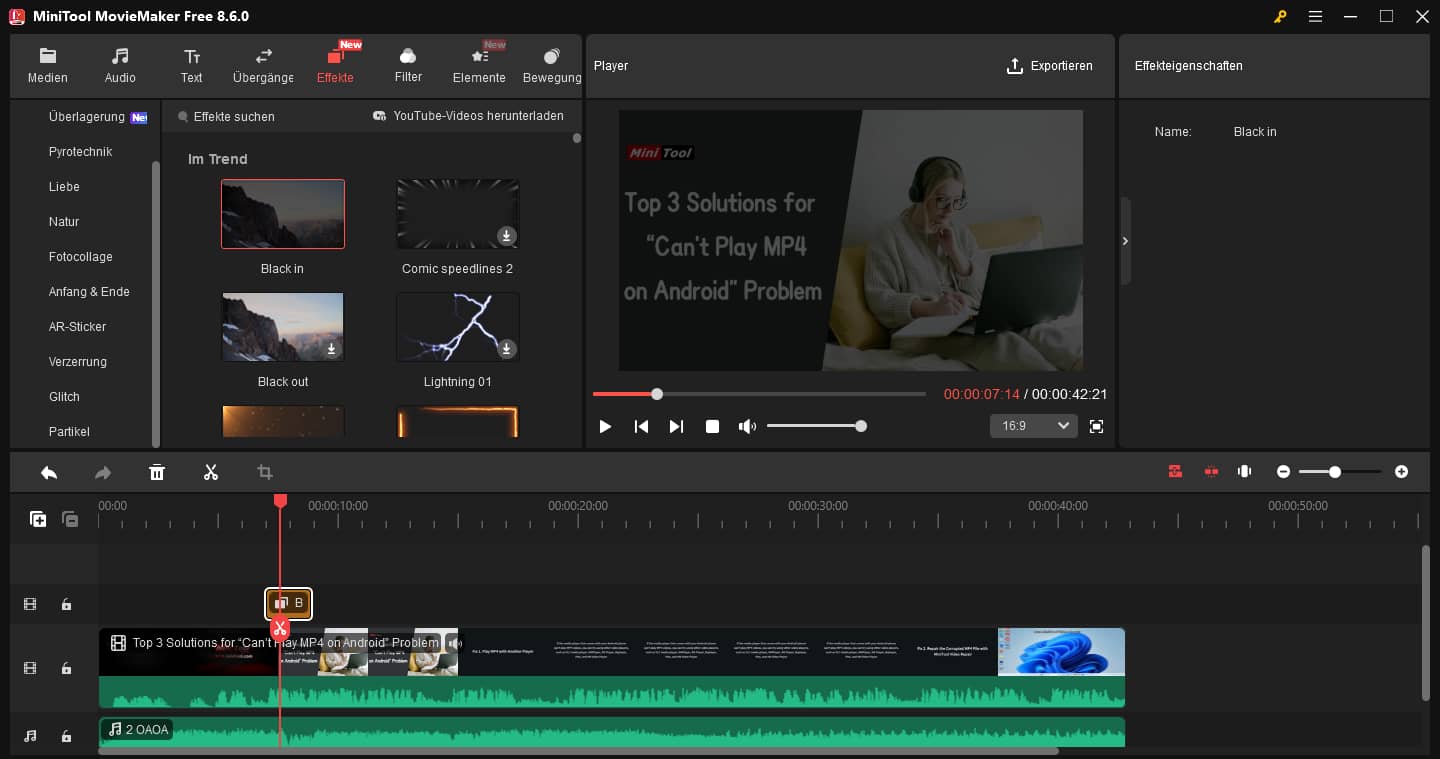The height and width of the screenshot is (759, 1440).
Task: Select the Lightning 01 effect thumbnail
Action: click(x=457, y=327)
